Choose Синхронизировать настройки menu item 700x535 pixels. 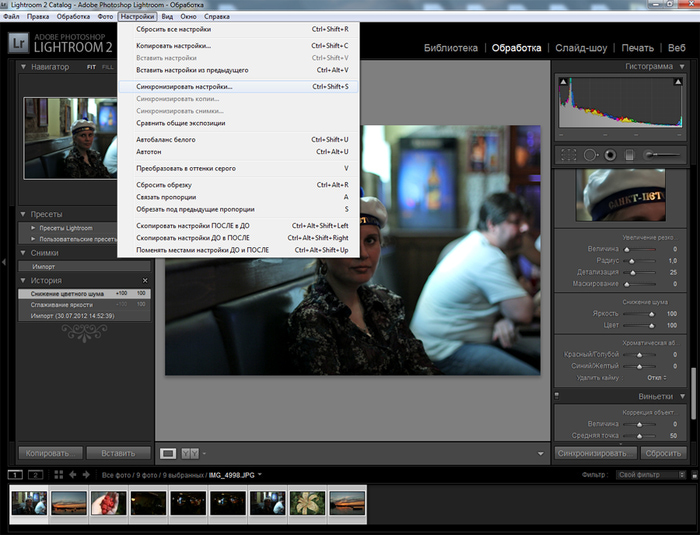pos(238,87)
